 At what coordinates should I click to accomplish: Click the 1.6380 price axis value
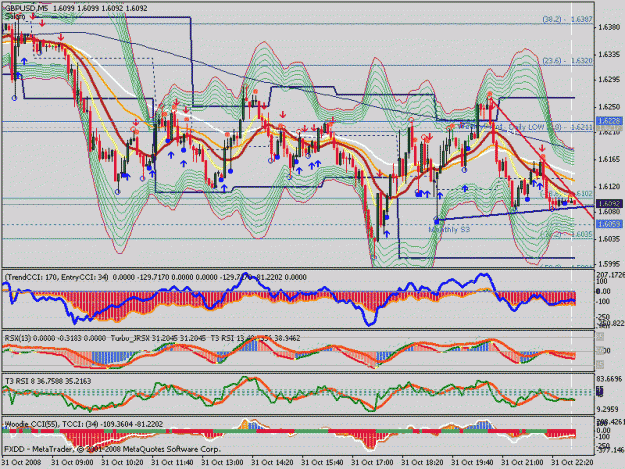tap(608, 27)
